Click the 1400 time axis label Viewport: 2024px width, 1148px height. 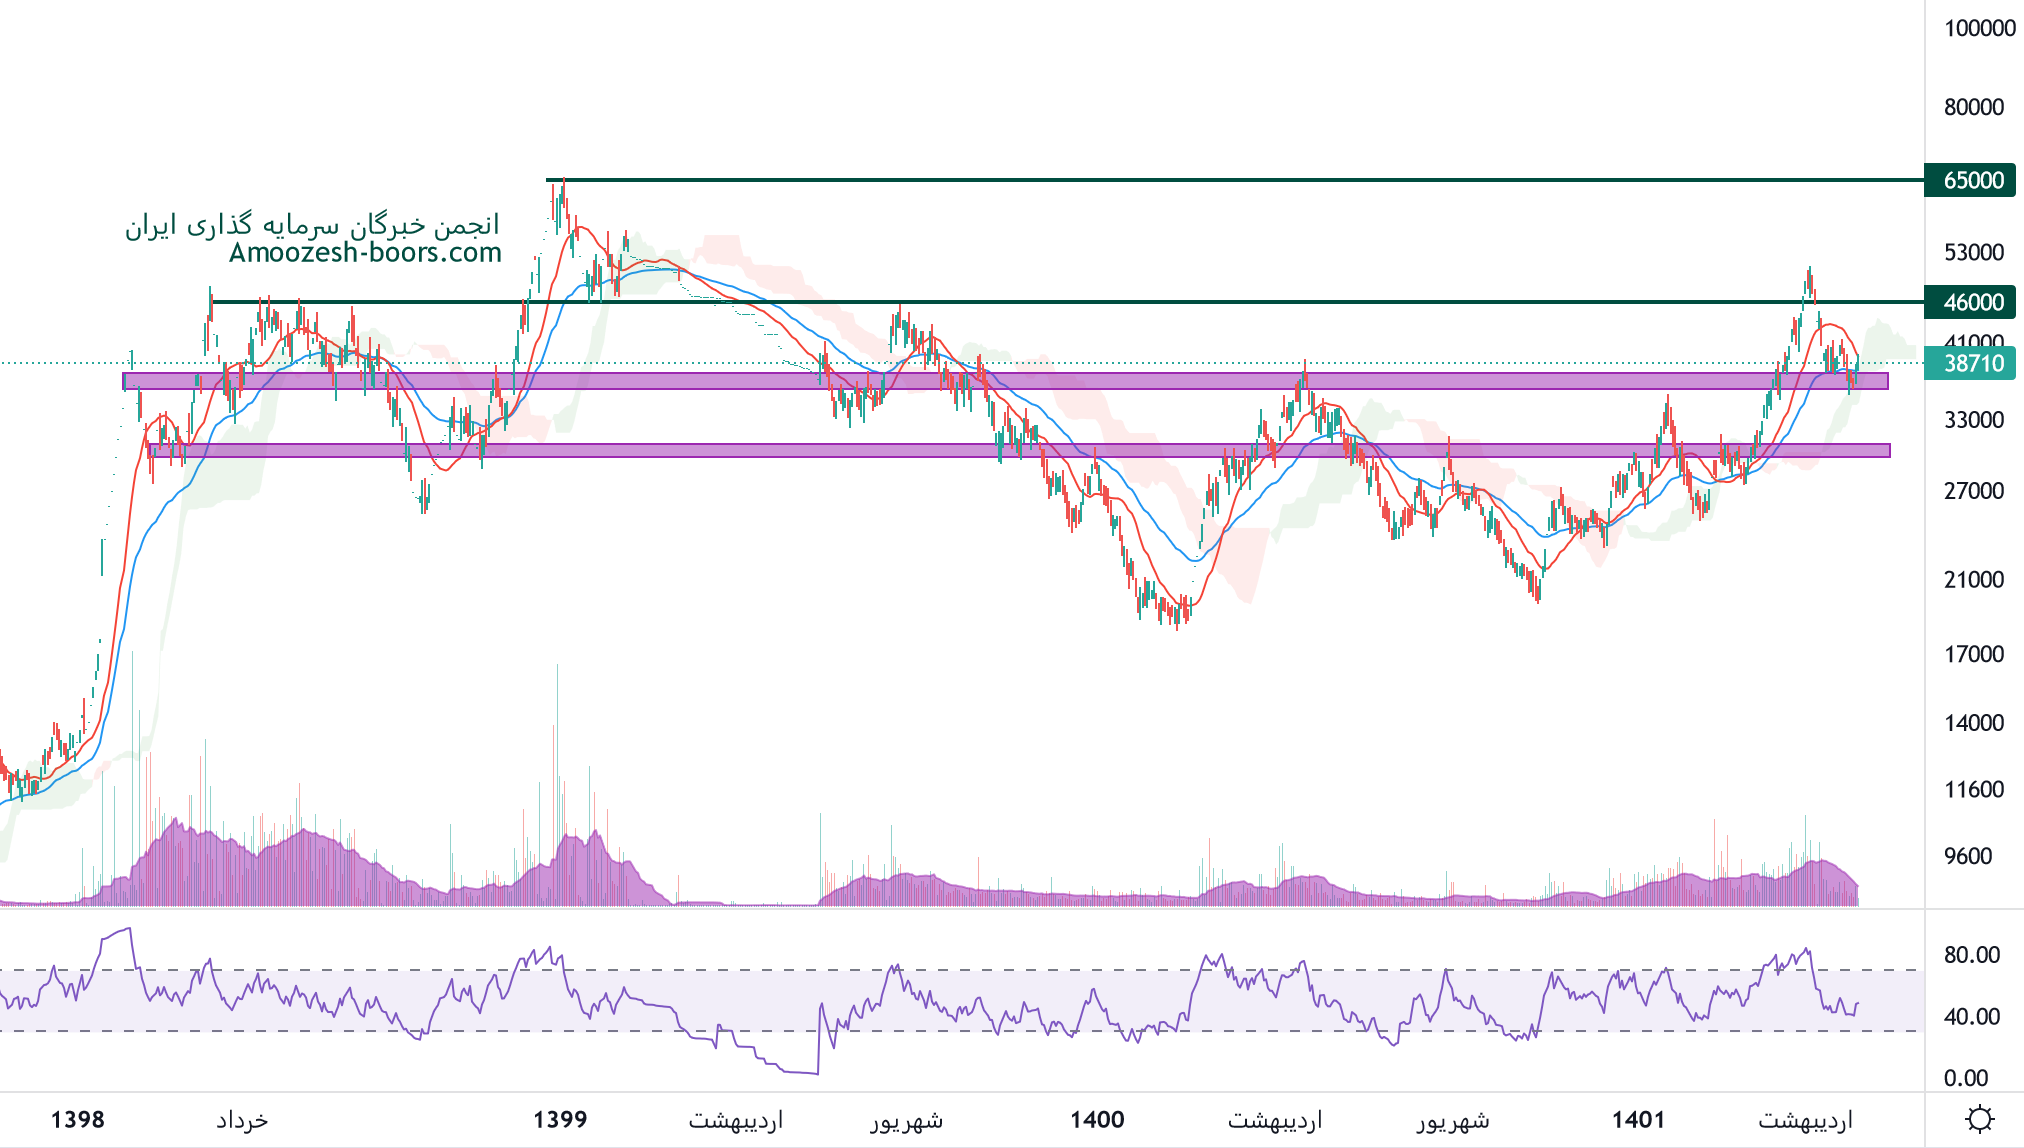1097,1119
